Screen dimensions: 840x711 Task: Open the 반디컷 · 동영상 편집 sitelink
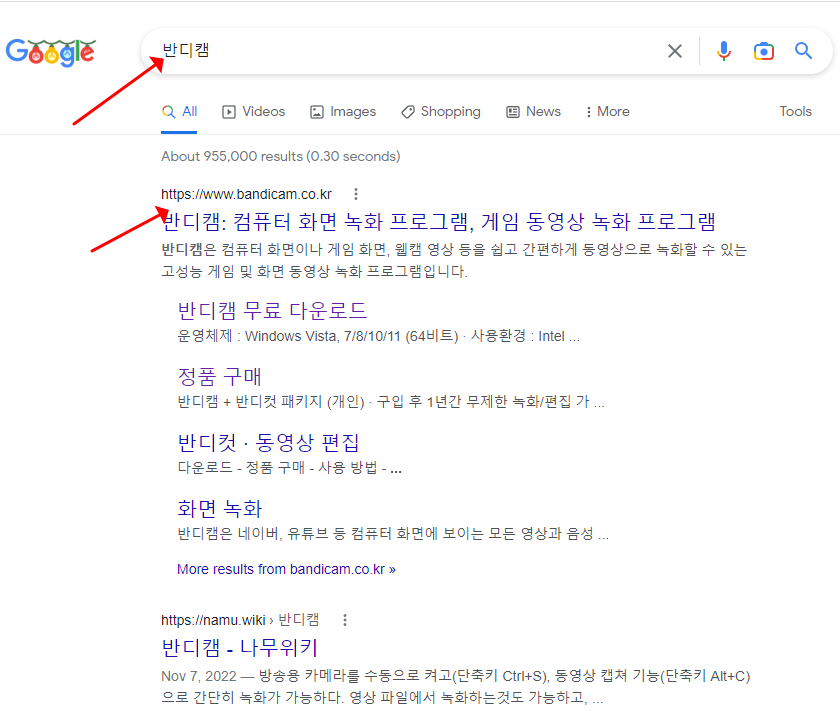(x=268, y=443)
